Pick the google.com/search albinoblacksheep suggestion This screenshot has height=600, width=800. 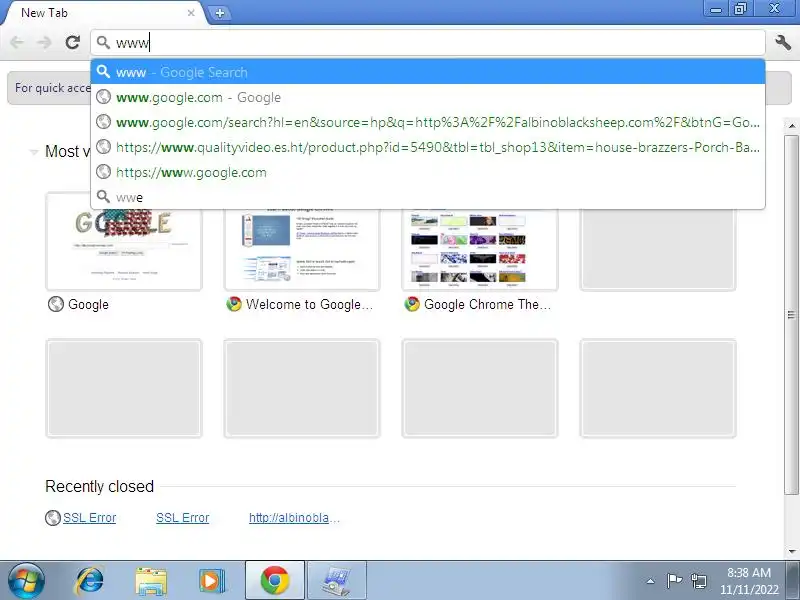click(x=428, y=122)
